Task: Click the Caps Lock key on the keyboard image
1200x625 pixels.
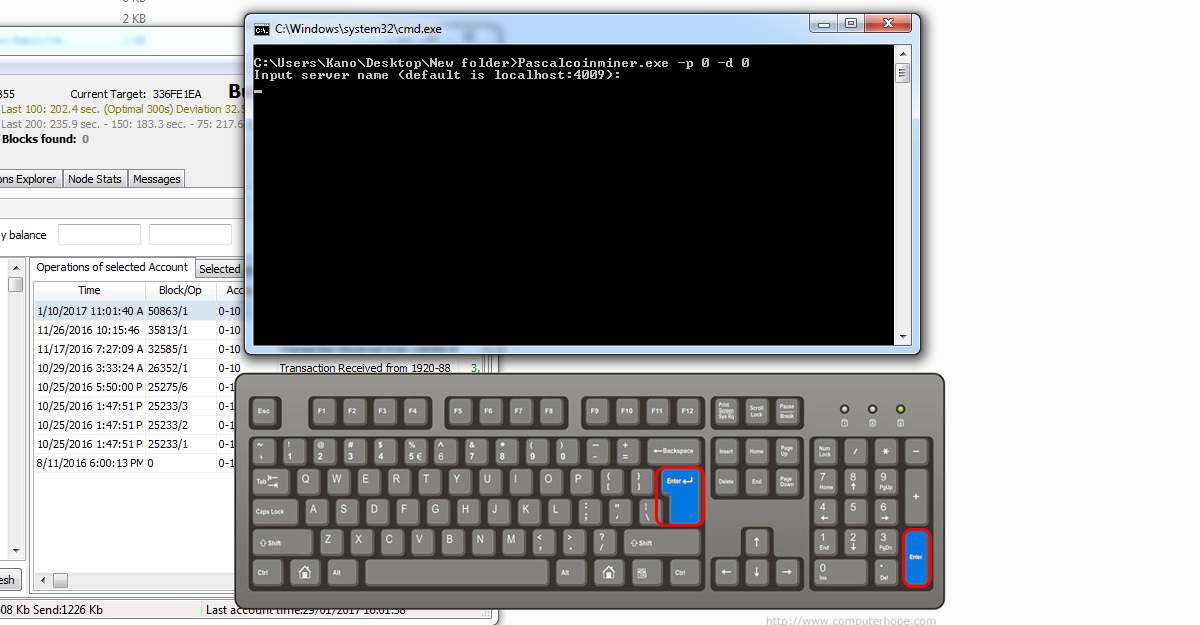Action: click(x=275, y=511)
